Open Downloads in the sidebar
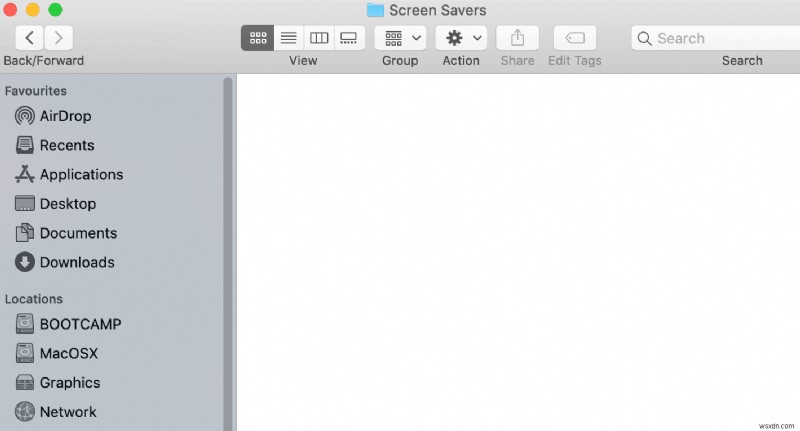 point(64,262)
